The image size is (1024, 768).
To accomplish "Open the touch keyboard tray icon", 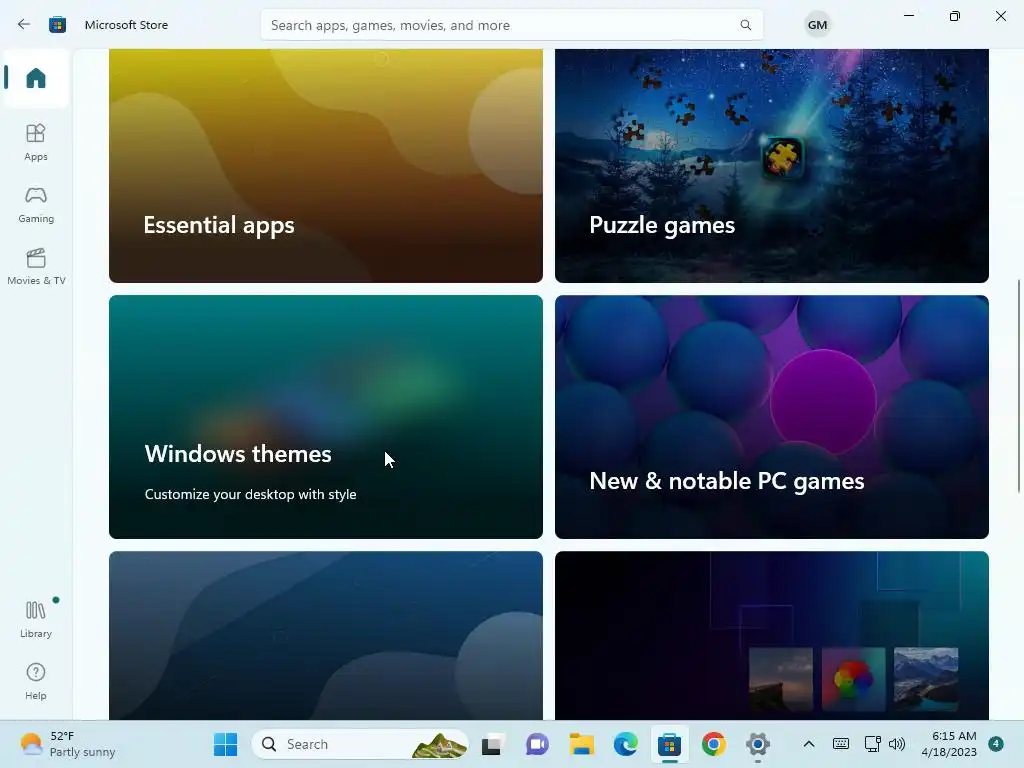I will click(841, 744).
